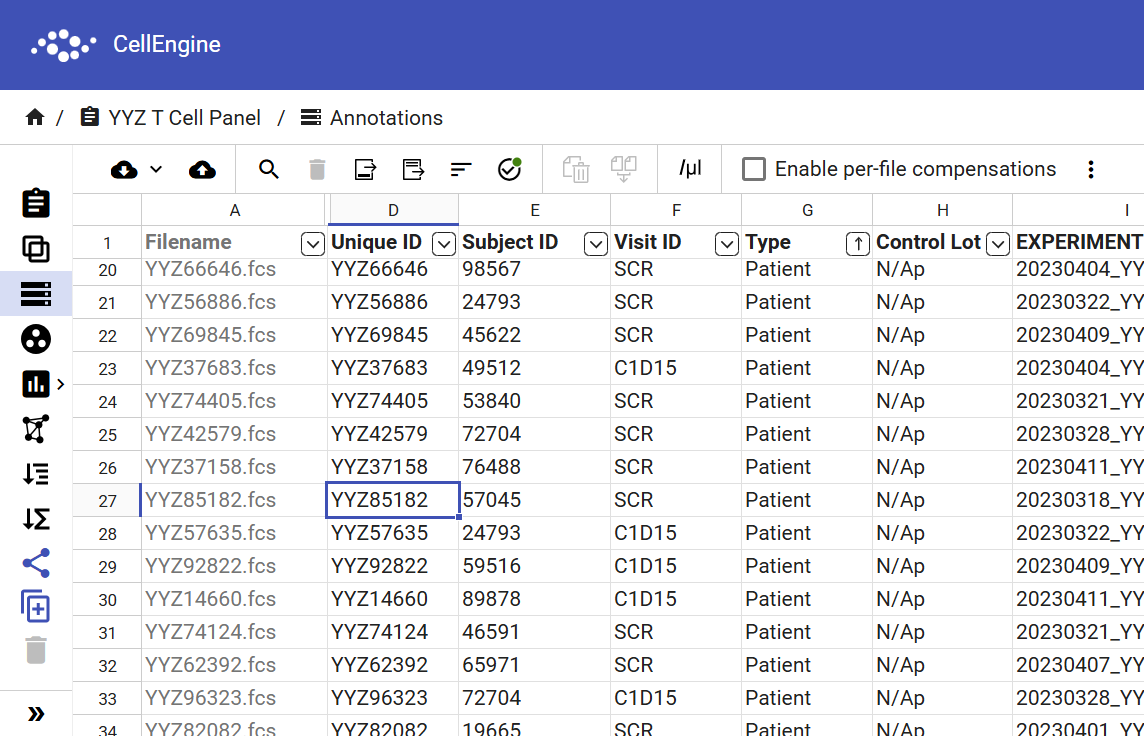1144x736 pixels.
Task: Click the duplicate experiment sidebar icon
Action: [x=36, y=606]
